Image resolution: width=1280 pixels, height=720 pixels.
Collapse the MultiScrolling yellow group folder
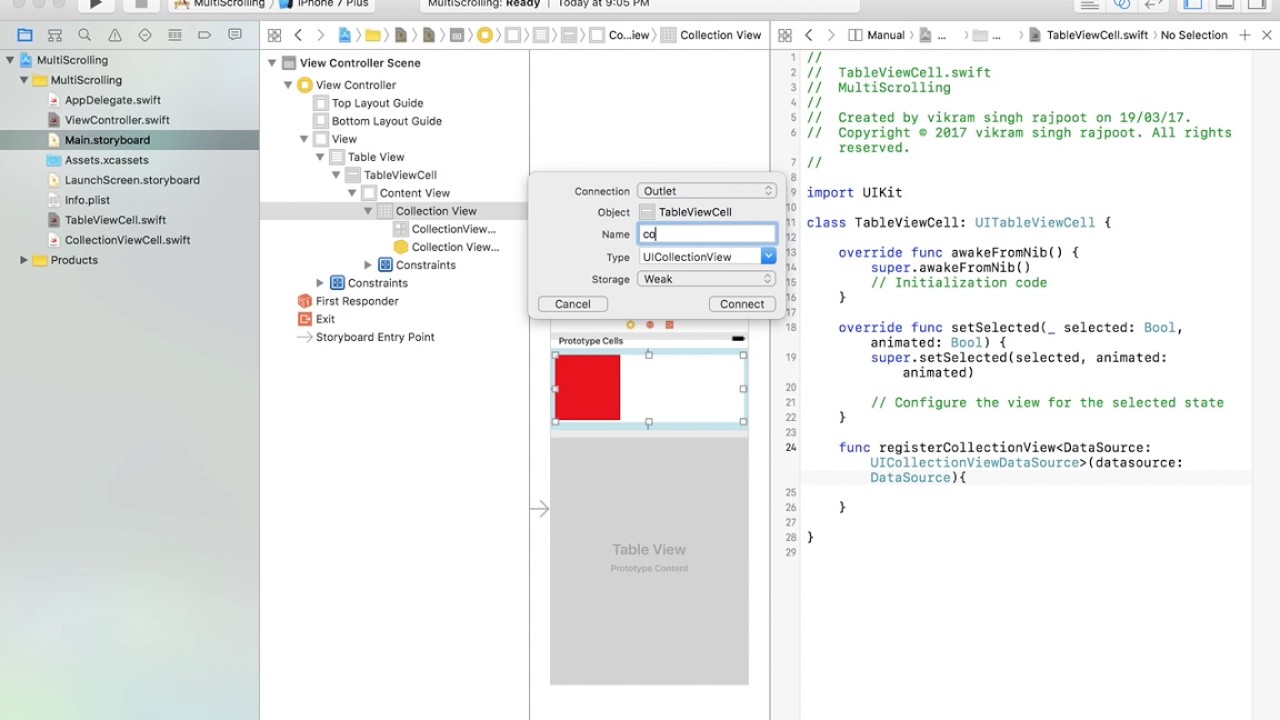pos(24,80)
